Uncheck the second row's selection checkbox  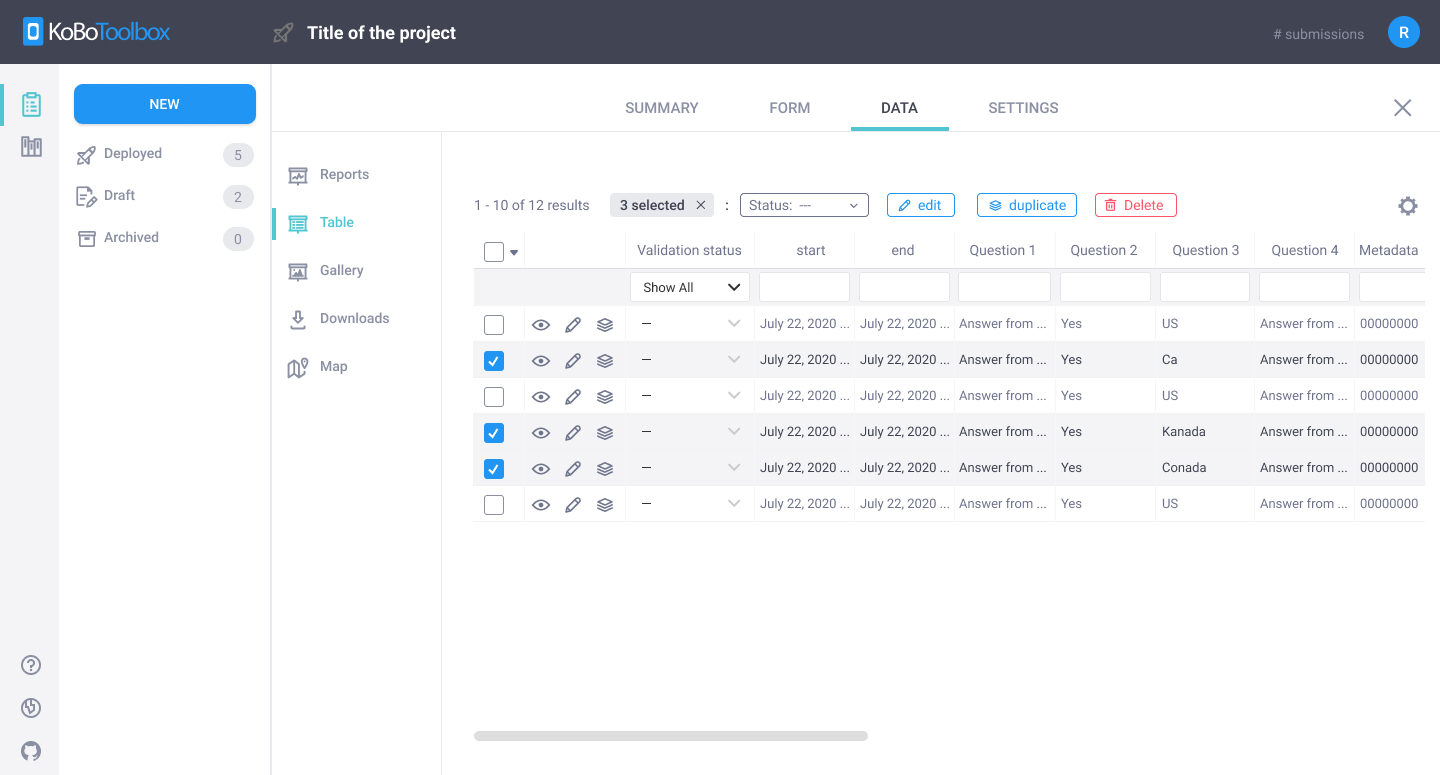(493, 360)
